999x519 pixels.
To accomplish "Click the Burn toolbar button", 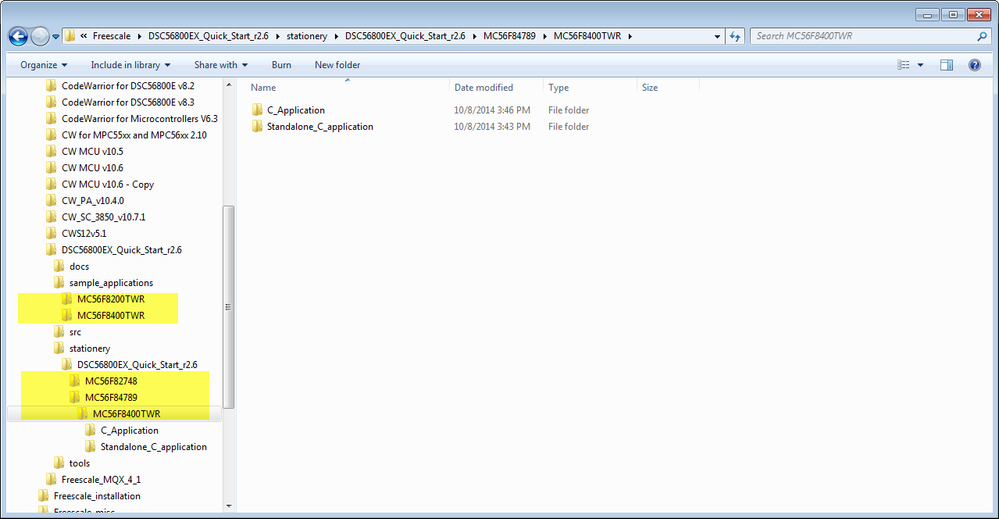I will pos(281,65).
